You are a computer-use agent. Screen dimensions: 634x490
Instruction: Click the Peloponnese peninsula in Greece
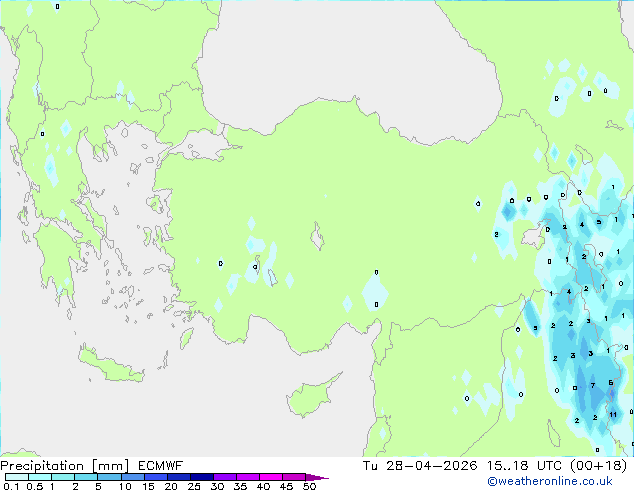(56, 259)
